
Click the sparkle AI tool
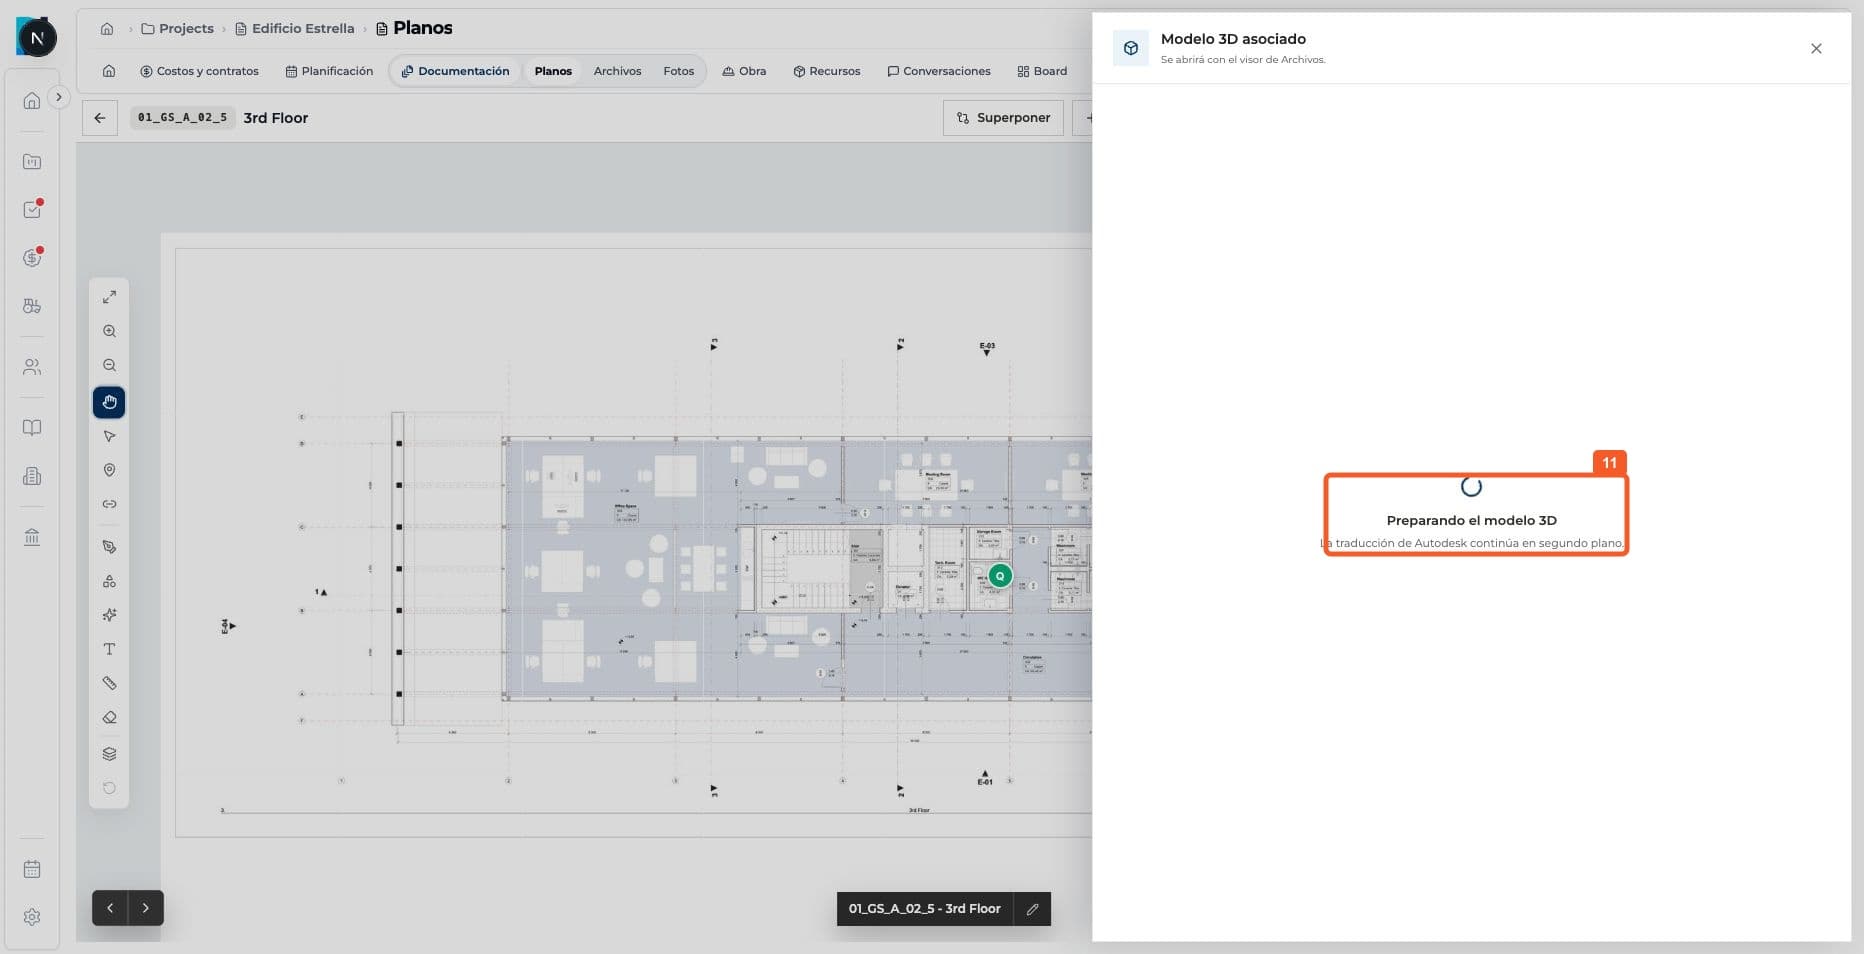coord(109,615)
